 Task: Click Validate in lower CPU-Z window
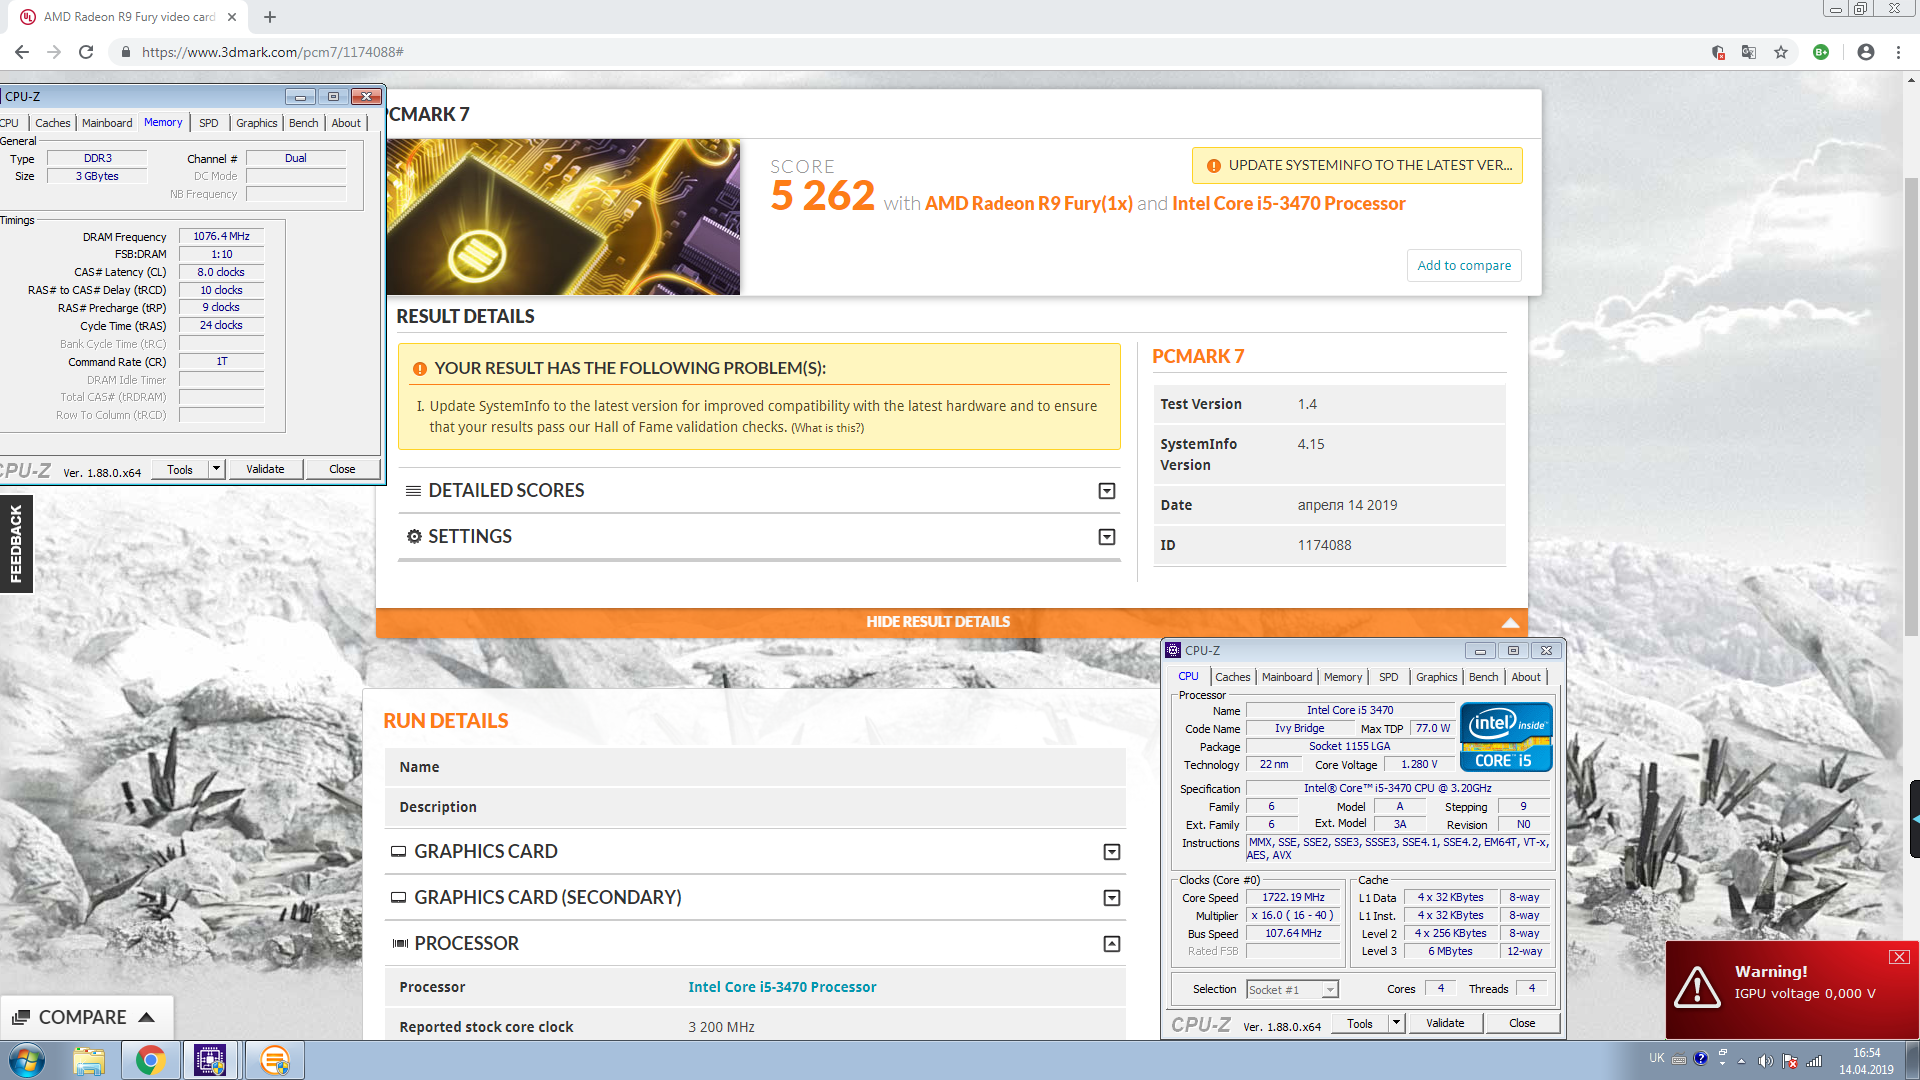click(x=1445, y=1024)
